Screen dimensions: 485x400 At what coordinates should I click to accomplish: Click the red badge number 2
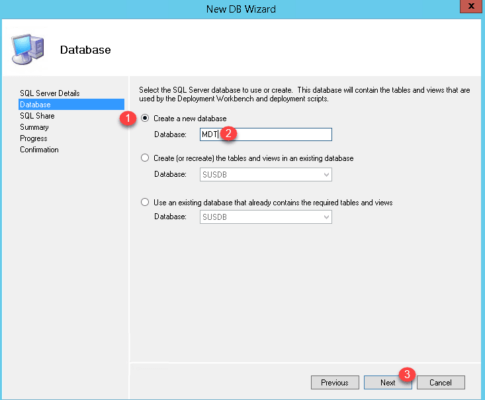228,133
